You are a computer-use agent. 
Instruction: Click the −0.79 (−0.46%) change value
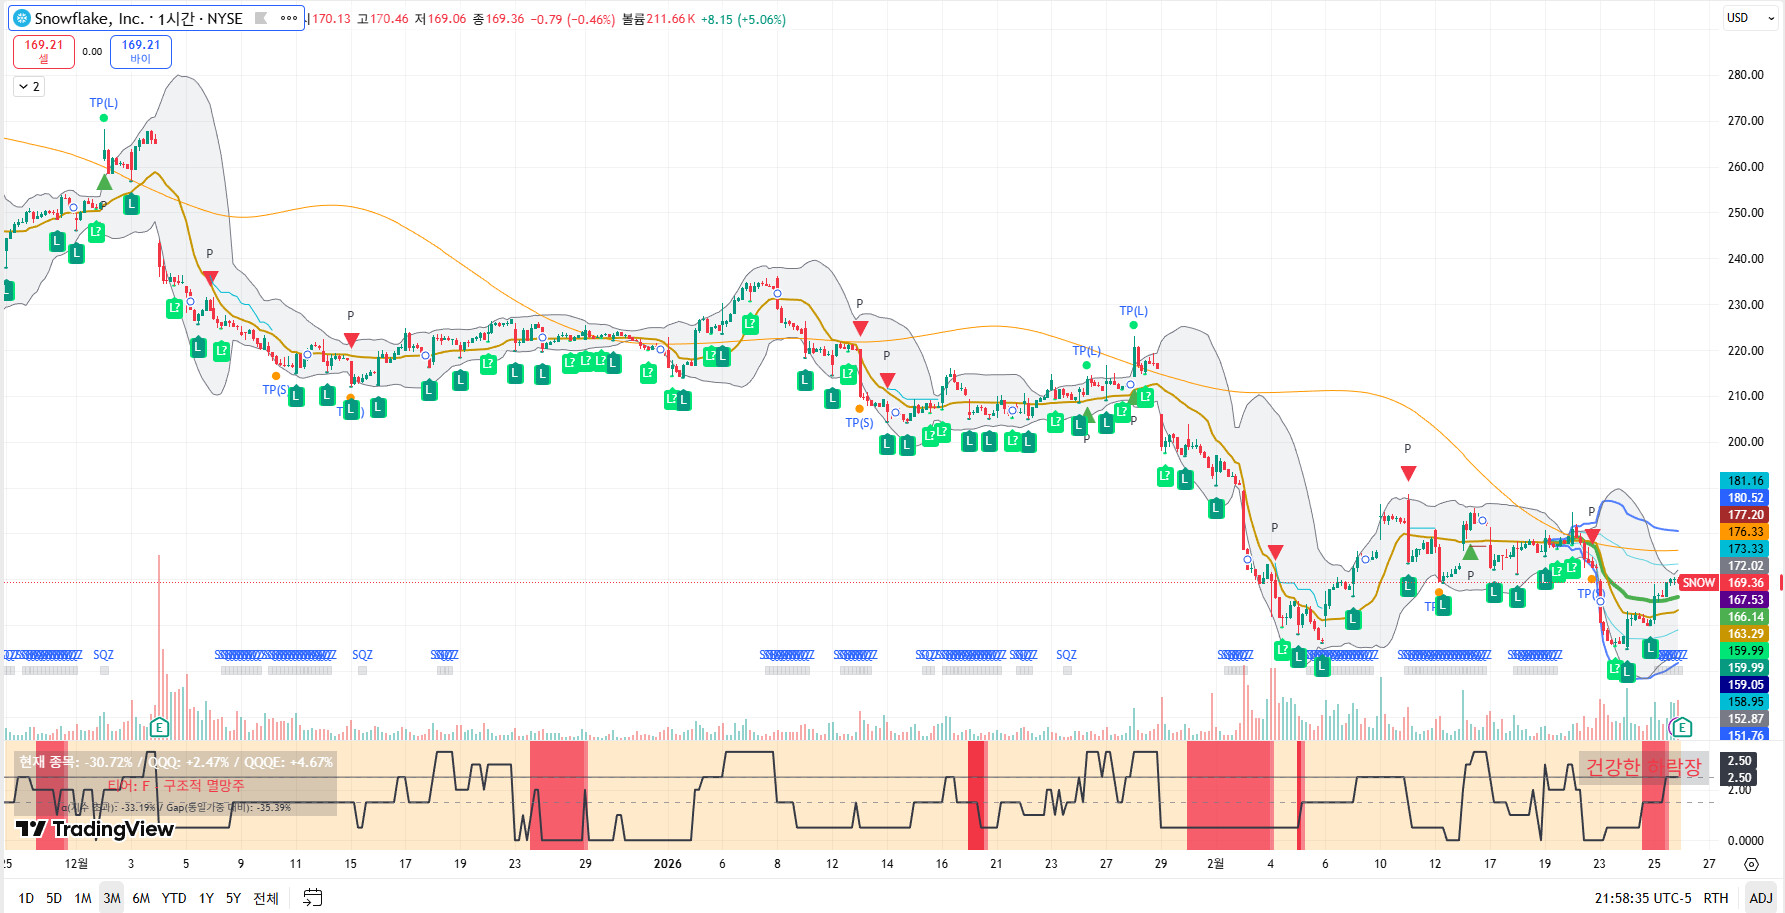click(572, 19)
